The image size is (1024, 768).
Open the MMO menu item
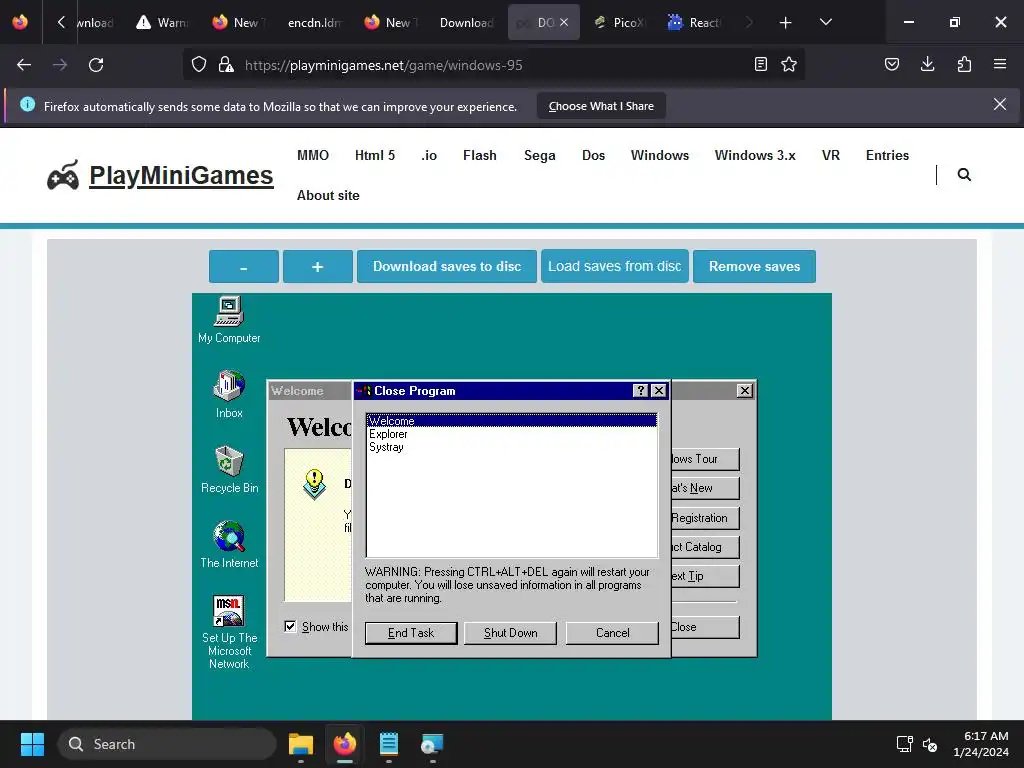(x=313, y=155)
